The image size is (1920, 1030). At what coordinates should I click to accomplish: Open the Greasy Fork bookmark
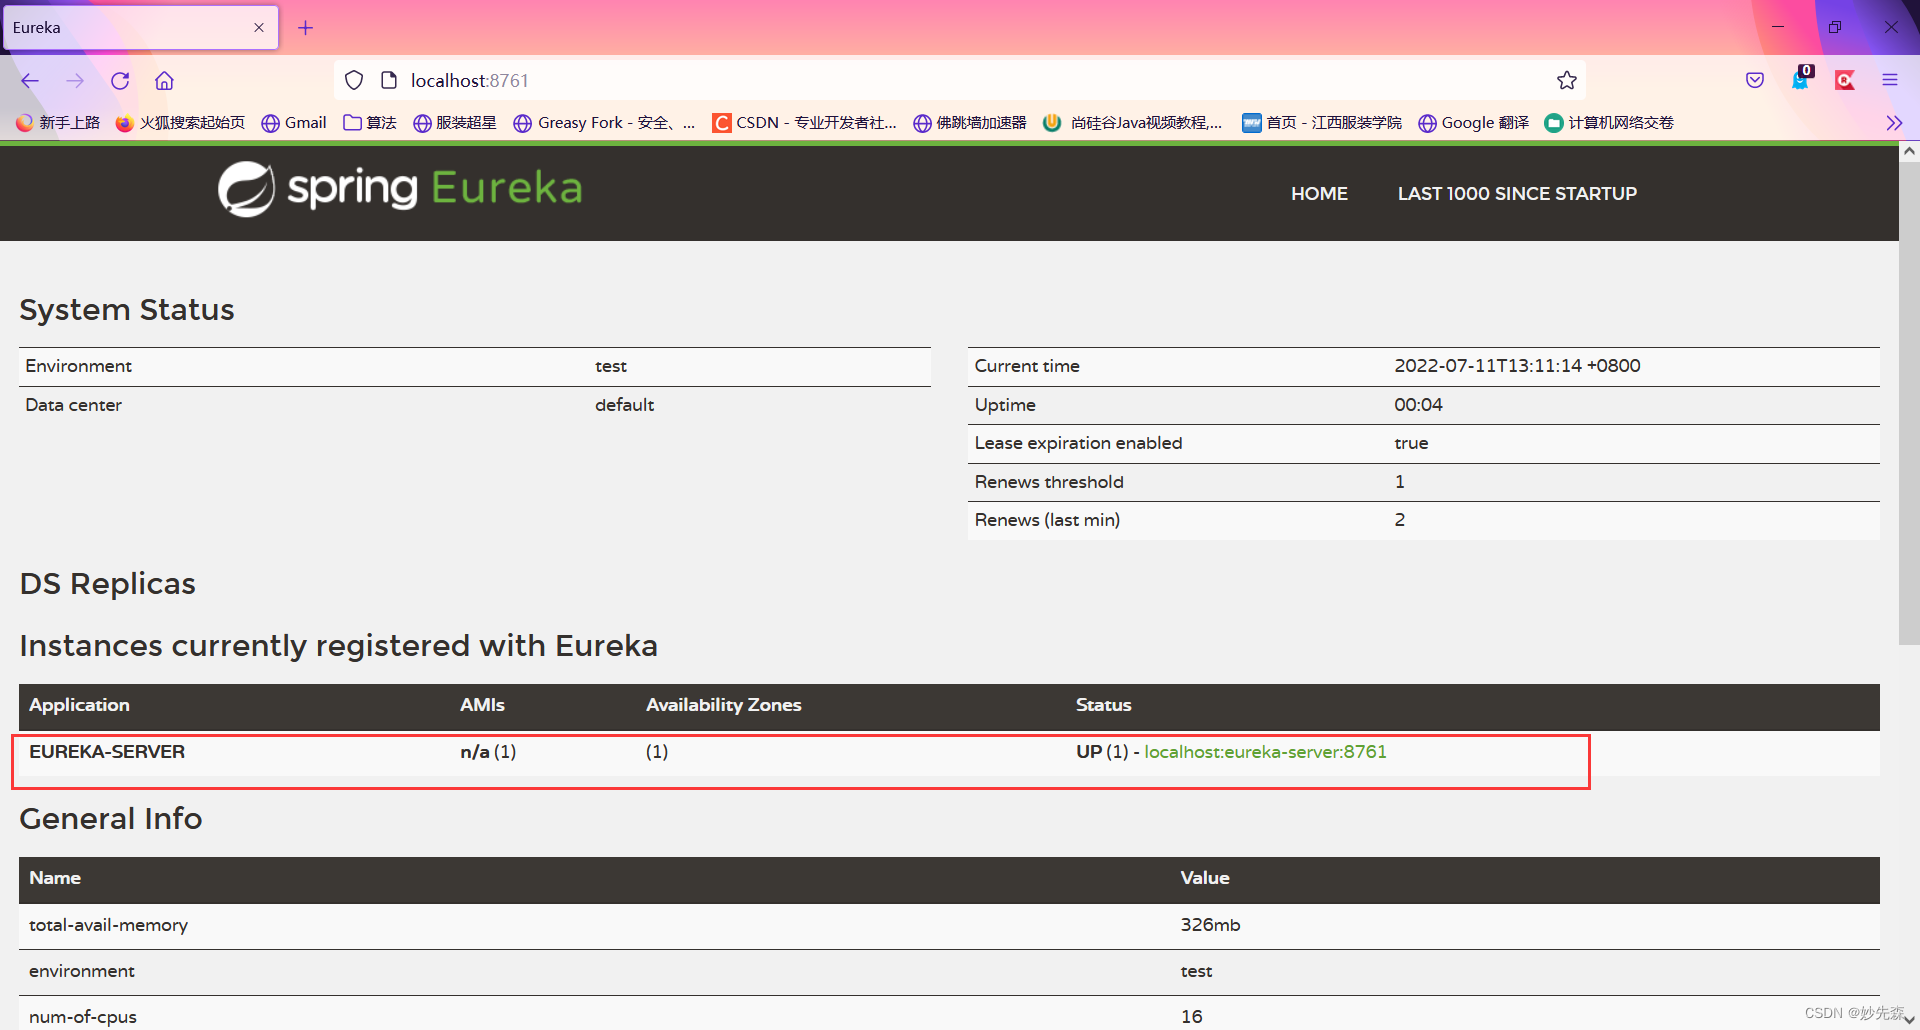pyautogui.click(x=604, y=123)
